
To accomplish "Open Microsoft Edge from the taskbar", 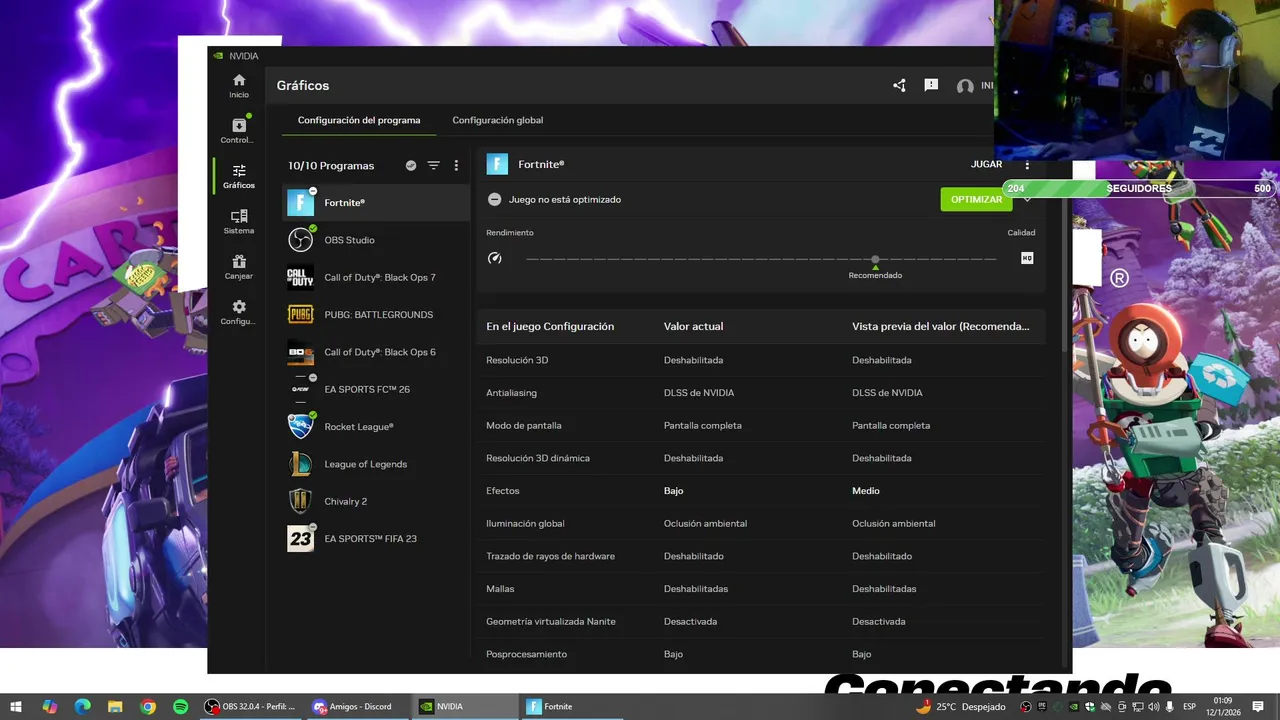I will pyautogui.click(x=83, y=707).
